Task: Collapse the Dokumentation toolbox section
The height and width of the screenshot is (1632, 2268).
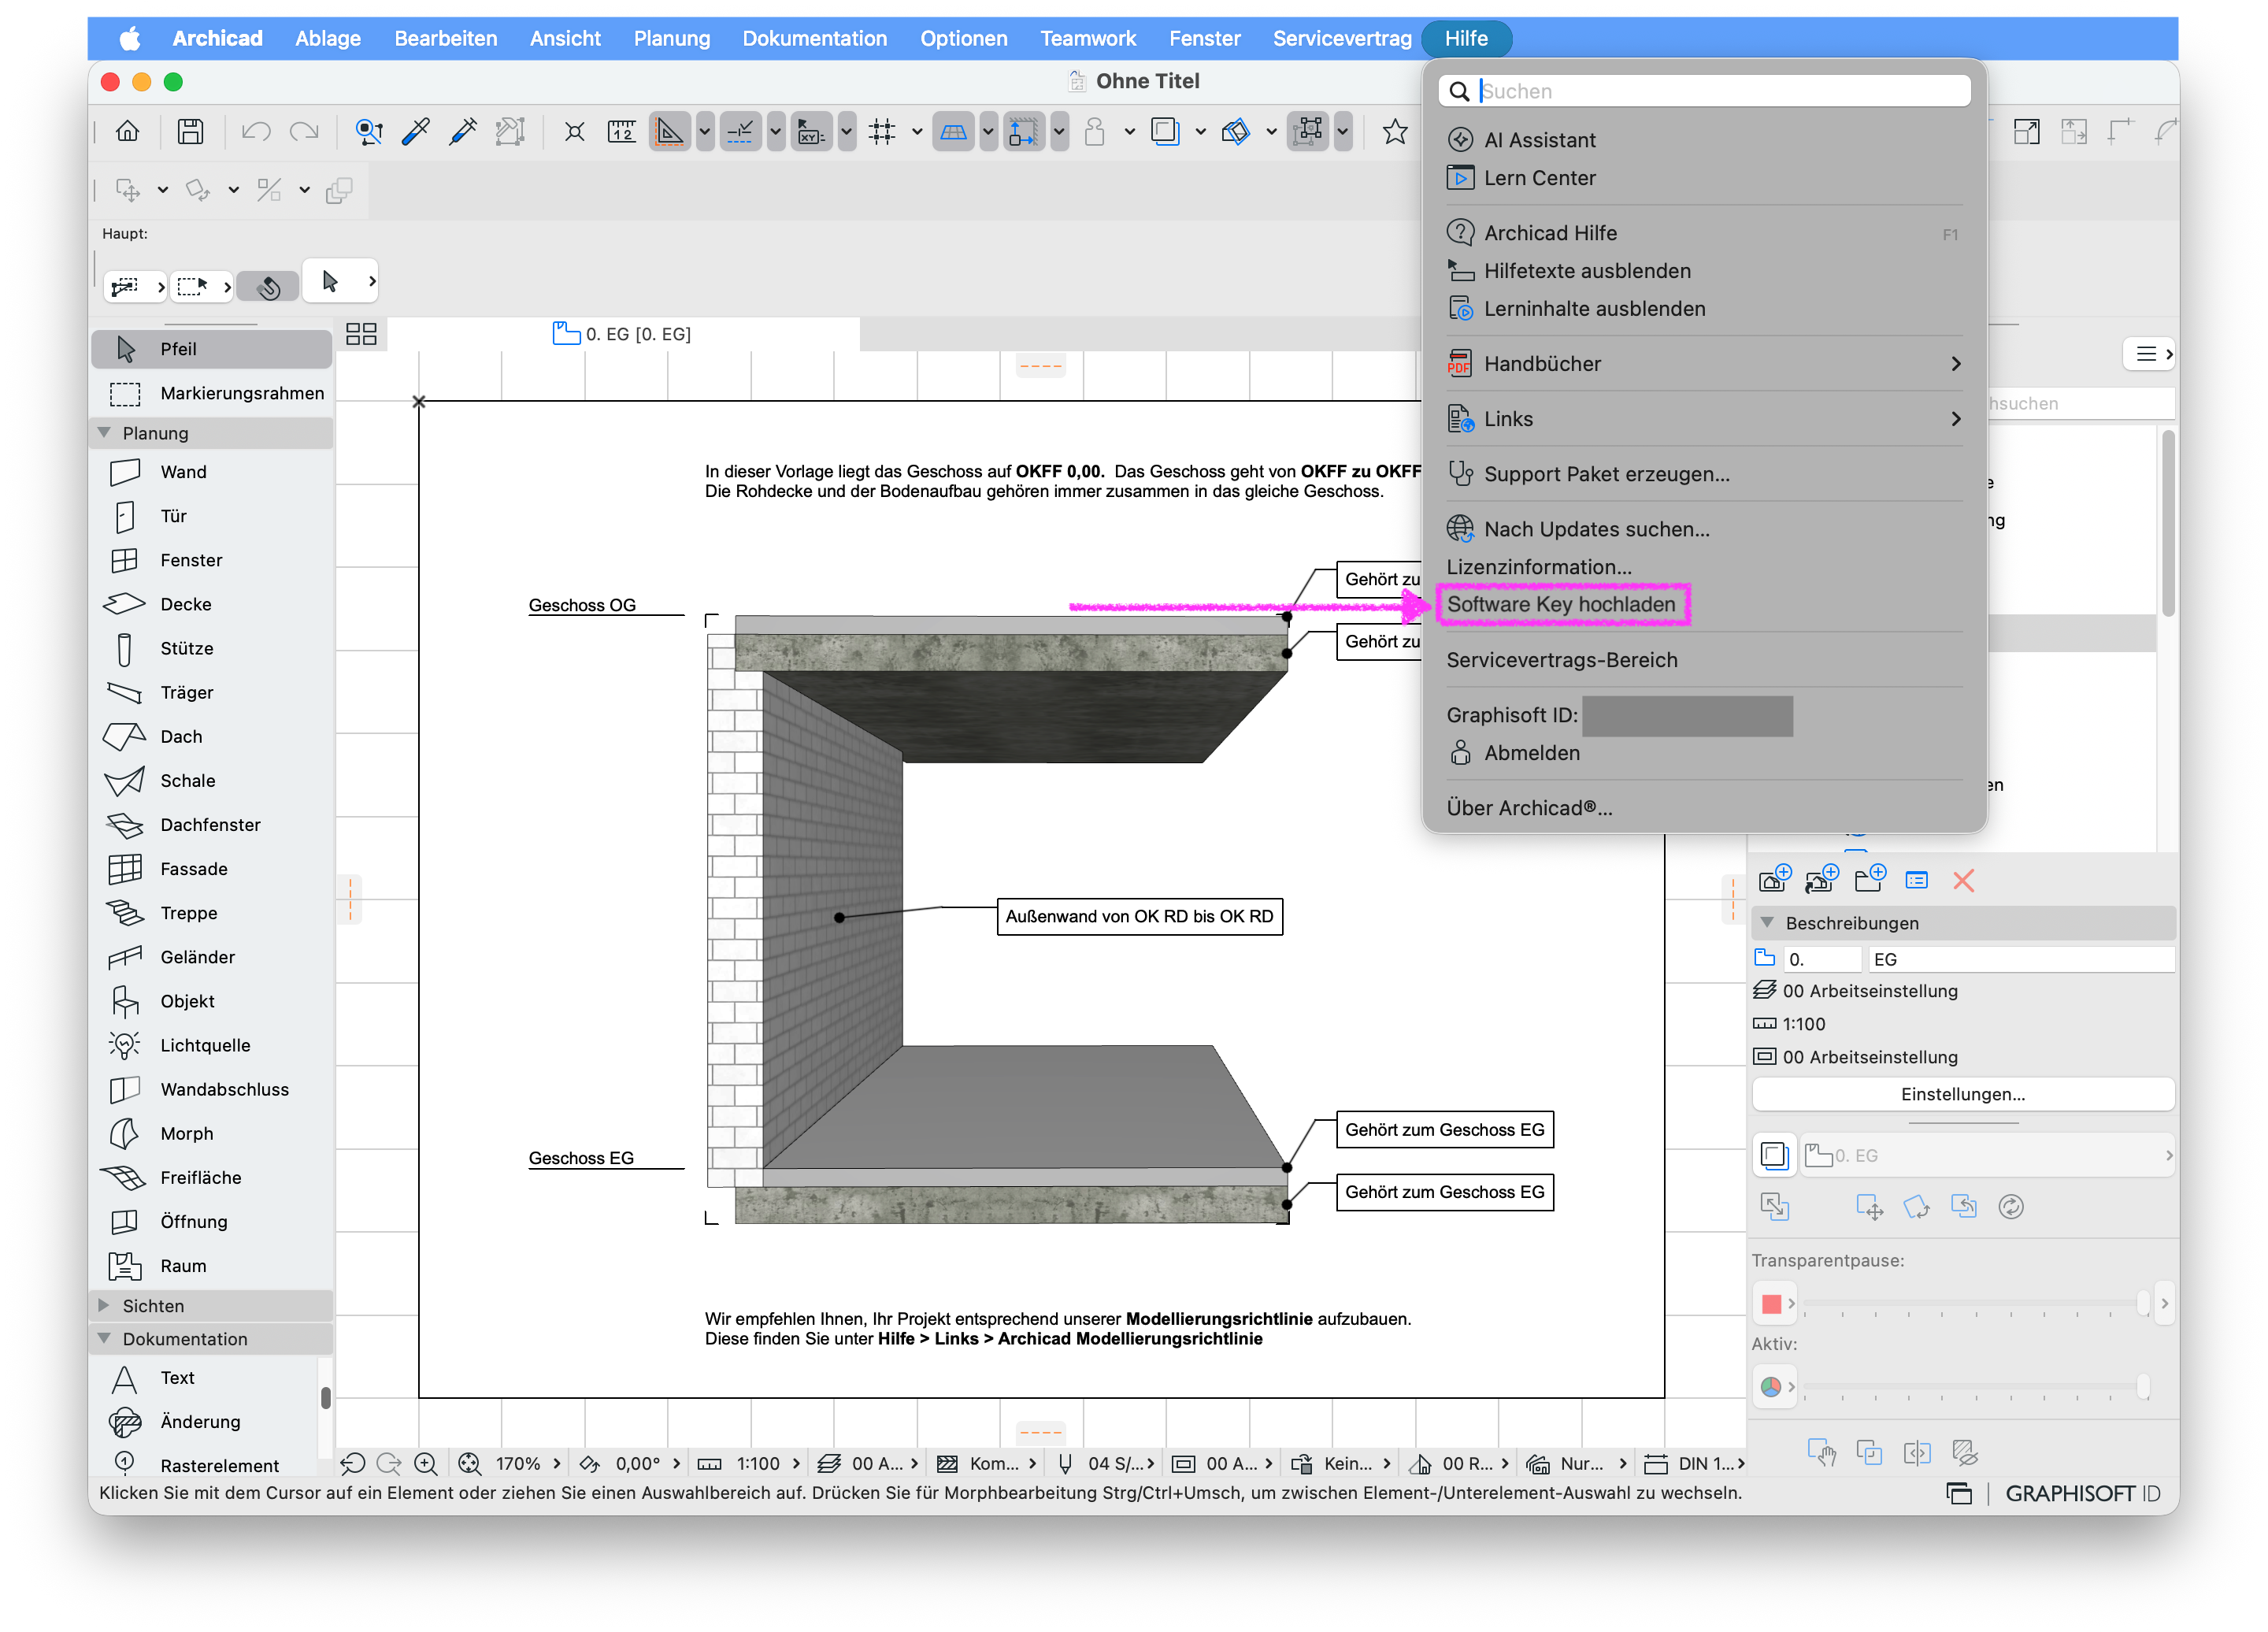Action: coord(104,1338)
